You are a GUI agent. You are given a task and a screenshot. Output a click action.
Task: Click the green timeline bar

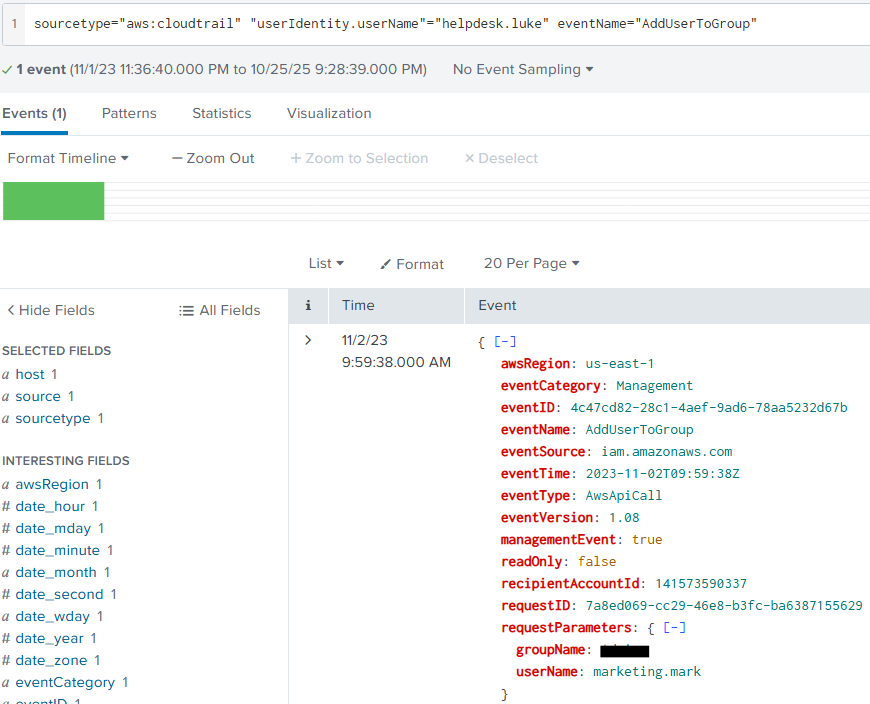pyautogui.click(x=54, y=201)
